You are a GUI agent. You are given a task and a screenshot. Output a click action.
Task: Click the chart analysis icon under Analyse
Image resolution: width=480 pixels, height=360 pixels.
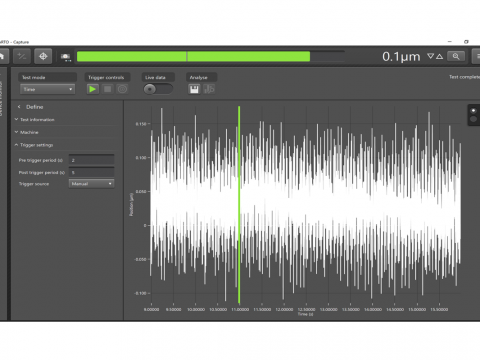pos(209,89)
